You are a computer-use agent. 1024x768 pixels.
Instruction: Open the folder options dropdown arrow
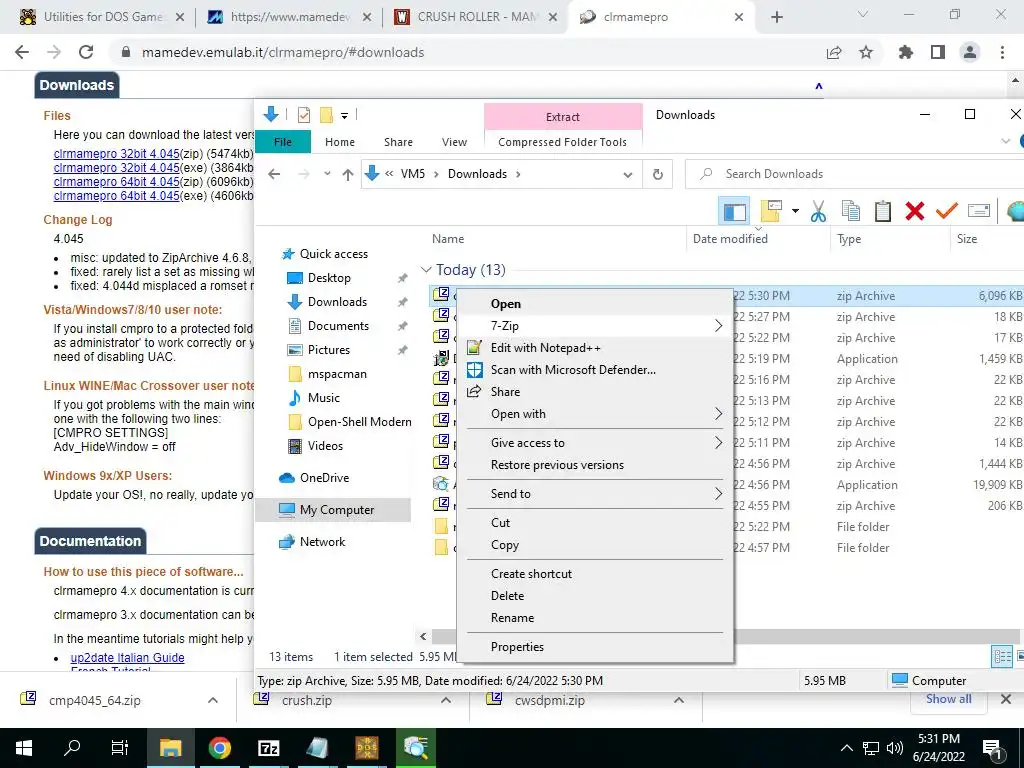795,210
